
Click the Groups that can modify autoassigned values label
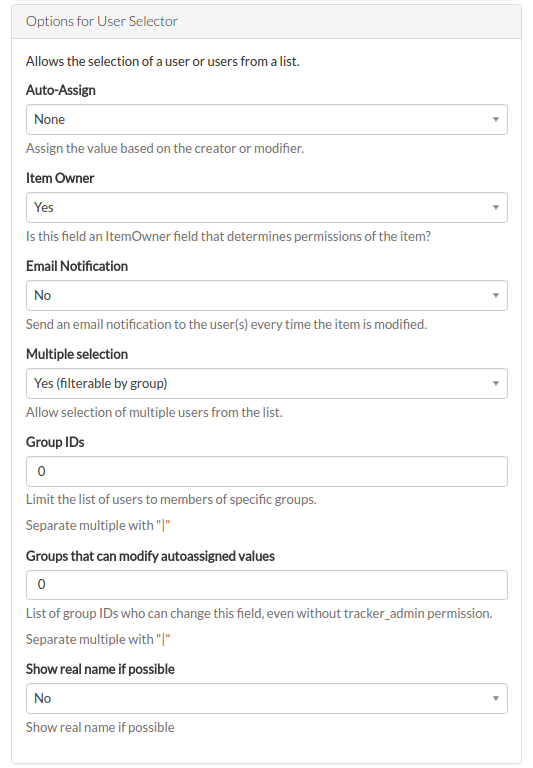pos(150,556)
